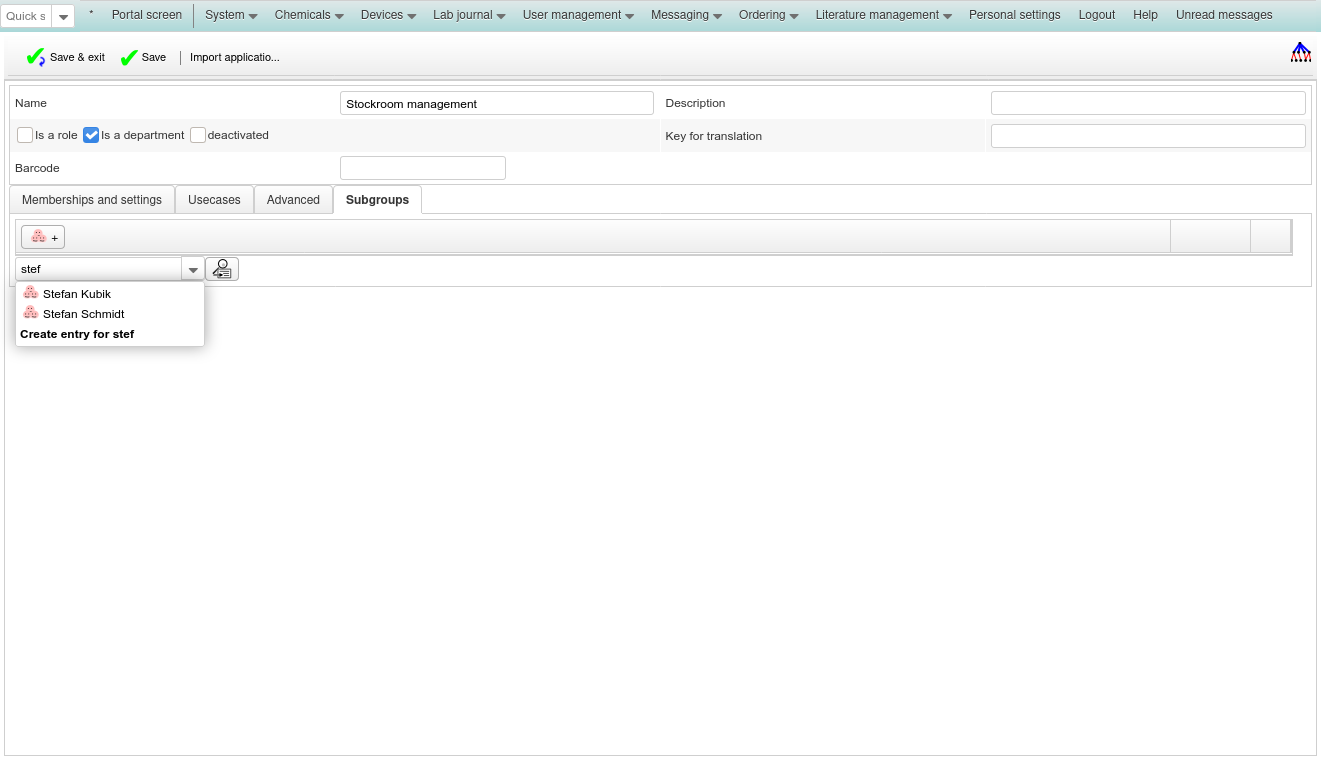1321x760 pixels.
Task: Click the Logout link
Action: 1097,15
